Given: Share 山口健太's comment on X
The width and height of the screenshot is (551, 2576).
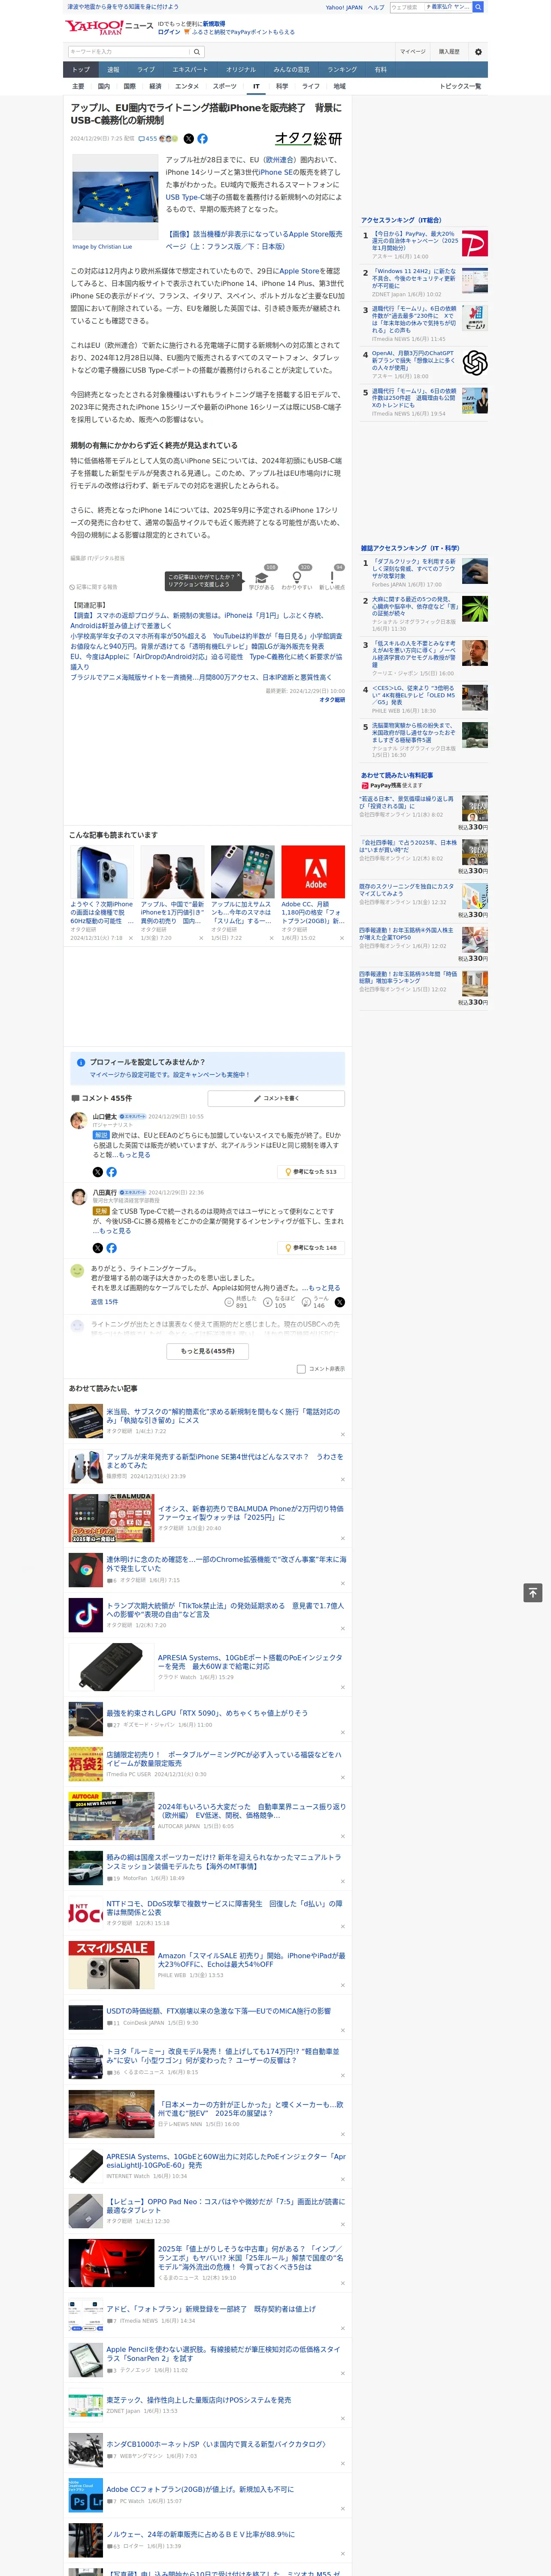Looking at the screenshot, I should [x=98, y=1172].
